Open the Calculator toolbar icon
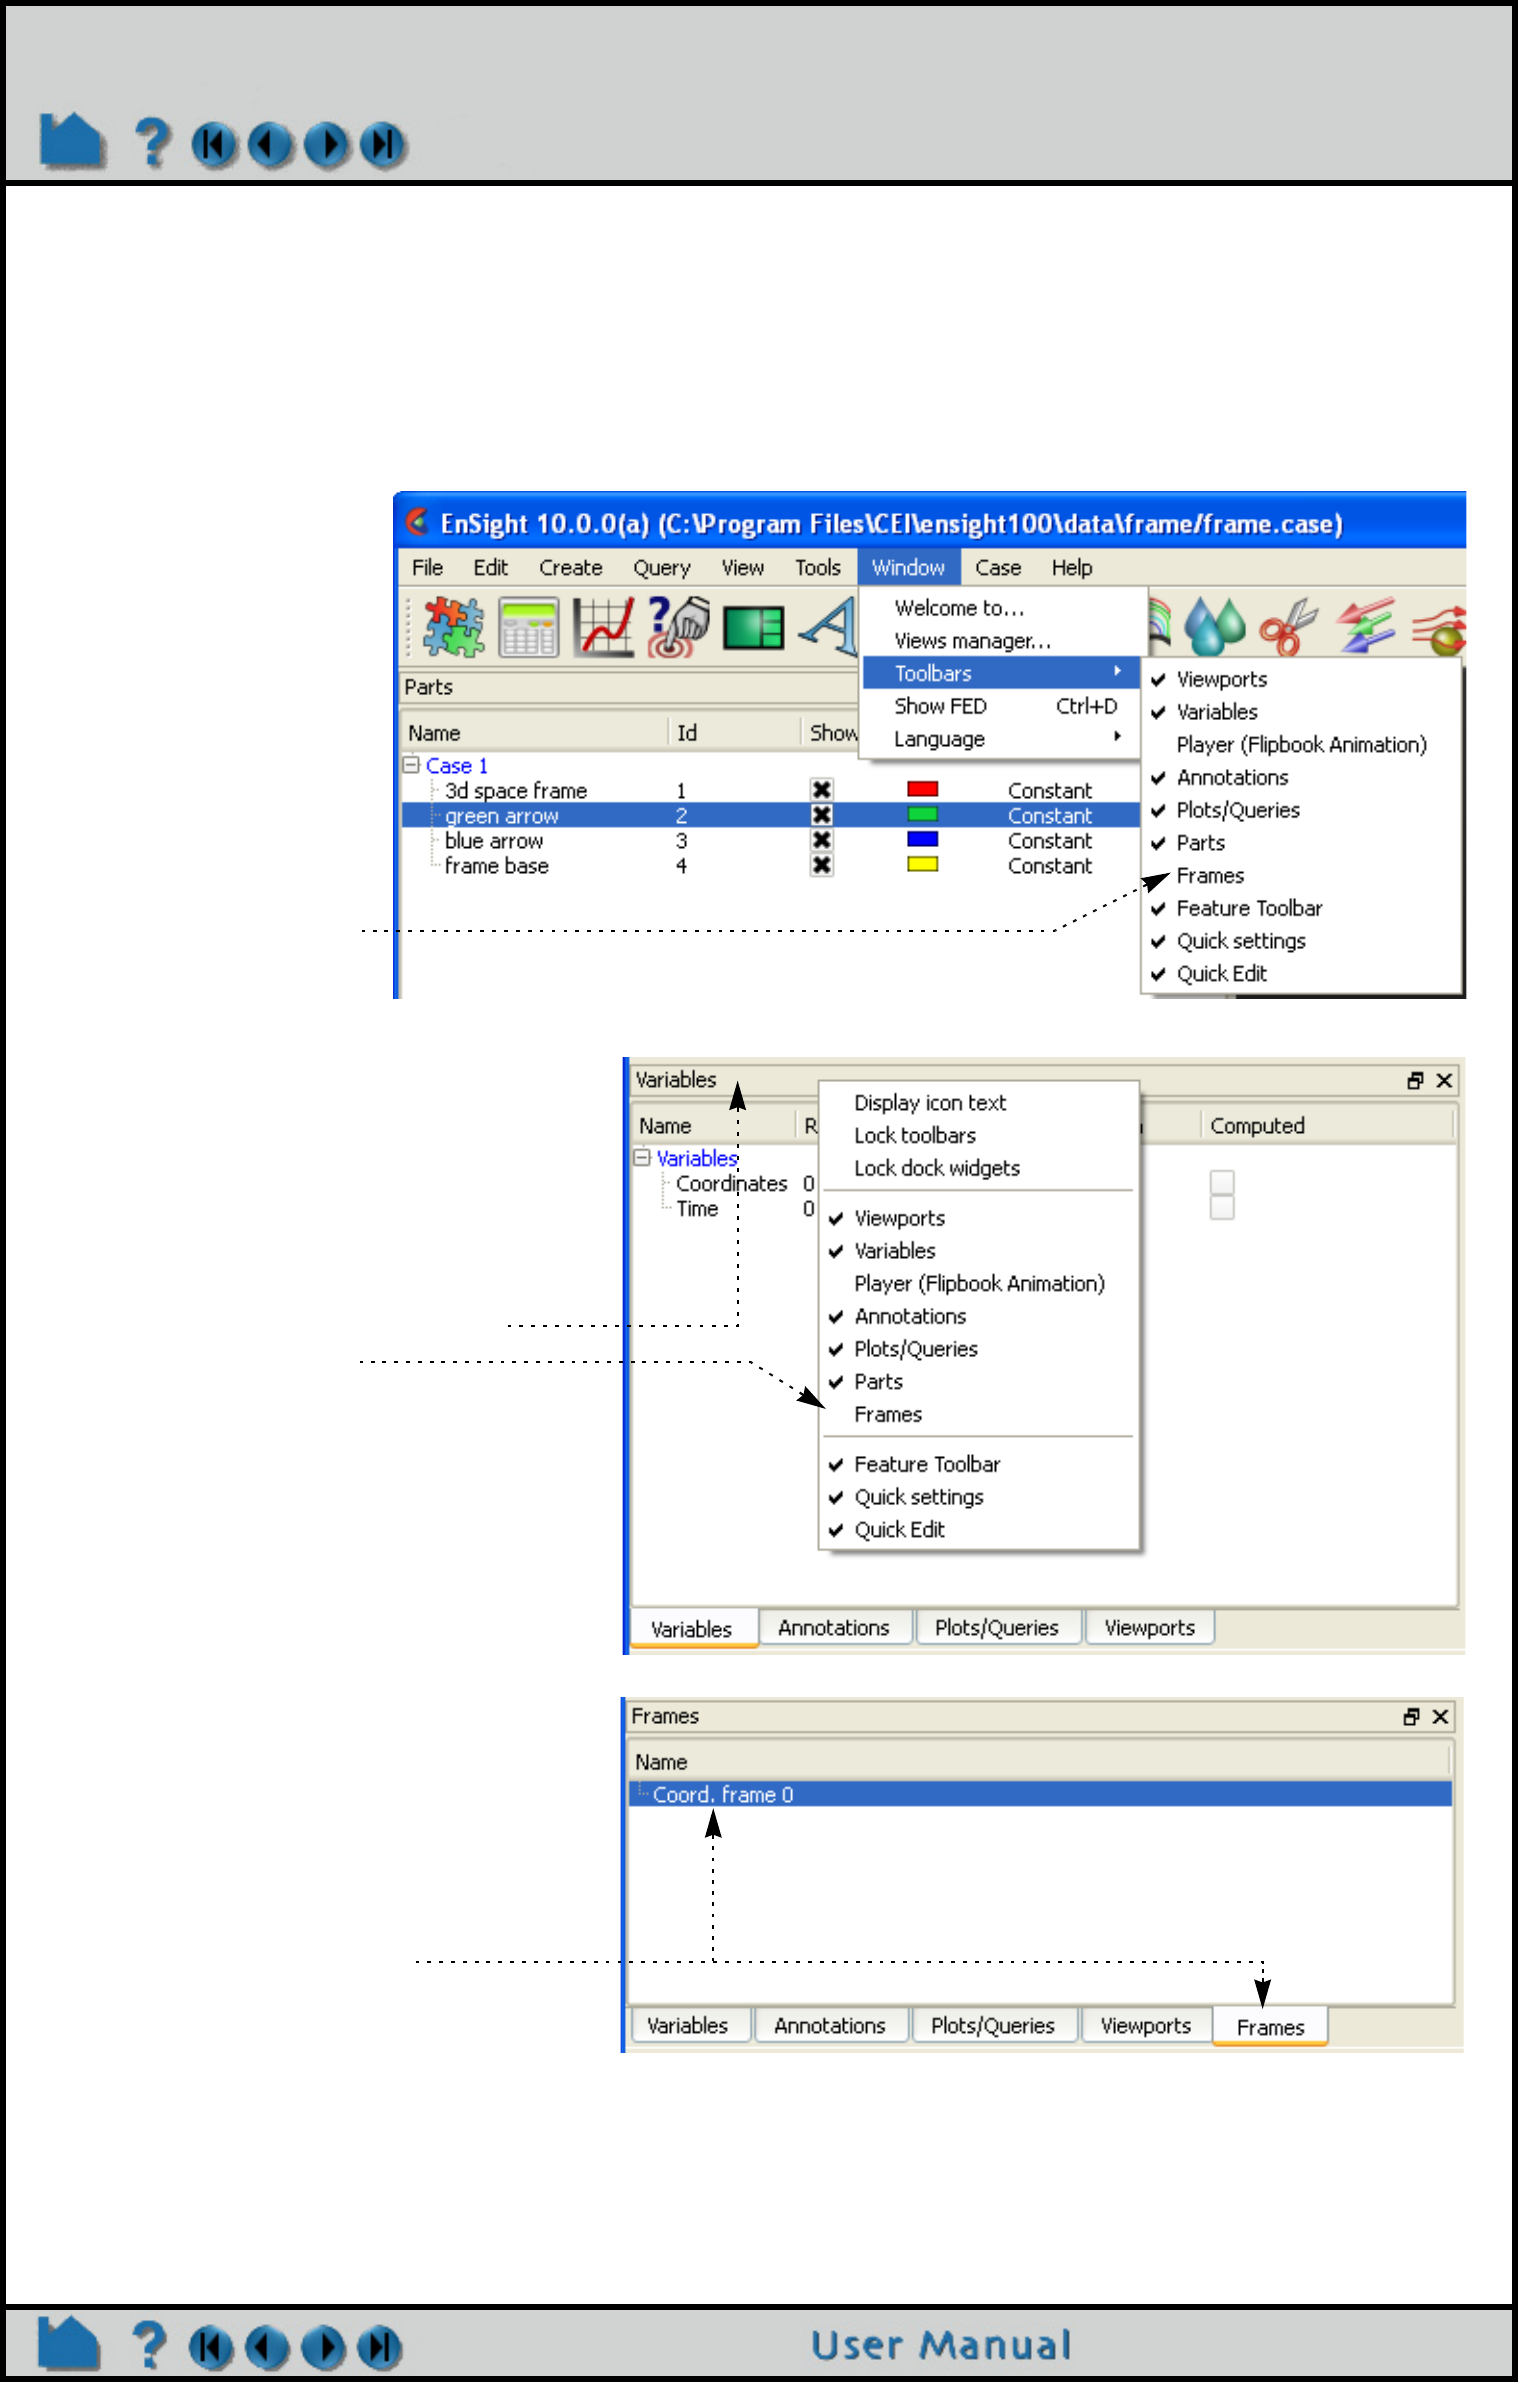This screenshot has height=2382, width=1518. pyautogui.click(x=529, y=627)
